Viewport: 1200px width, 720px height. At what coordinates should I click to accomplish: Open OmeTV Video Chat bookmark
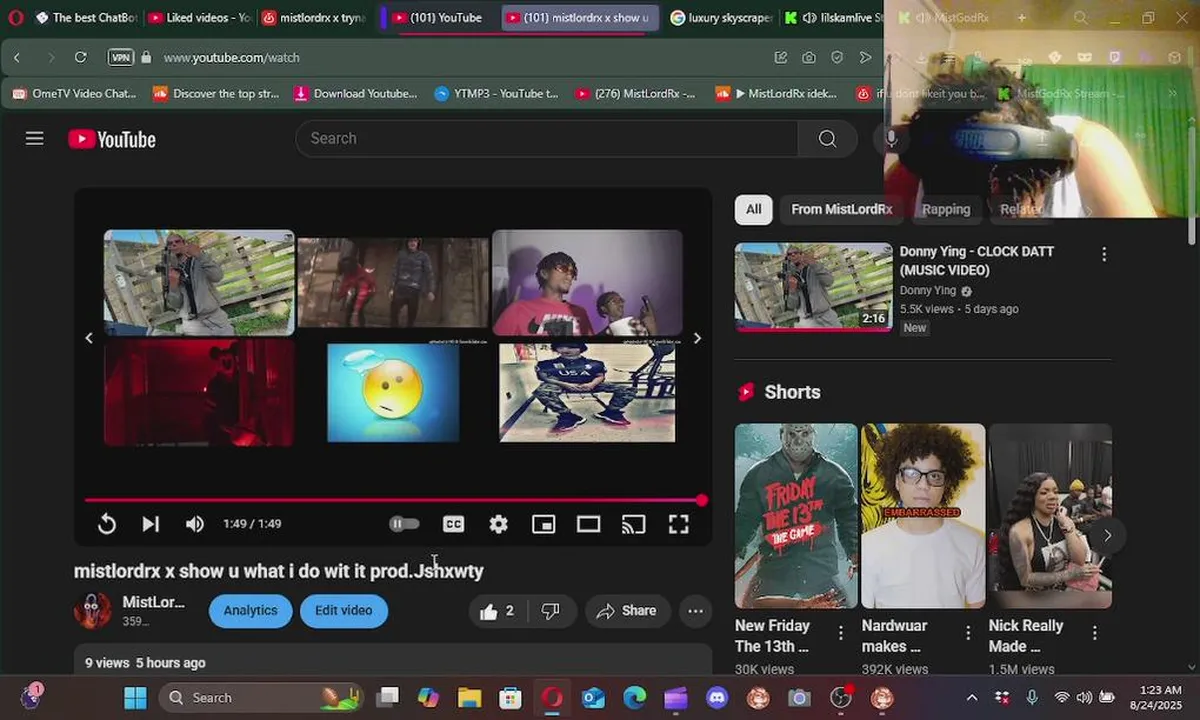pyautogui.click(x=75, y=94)
